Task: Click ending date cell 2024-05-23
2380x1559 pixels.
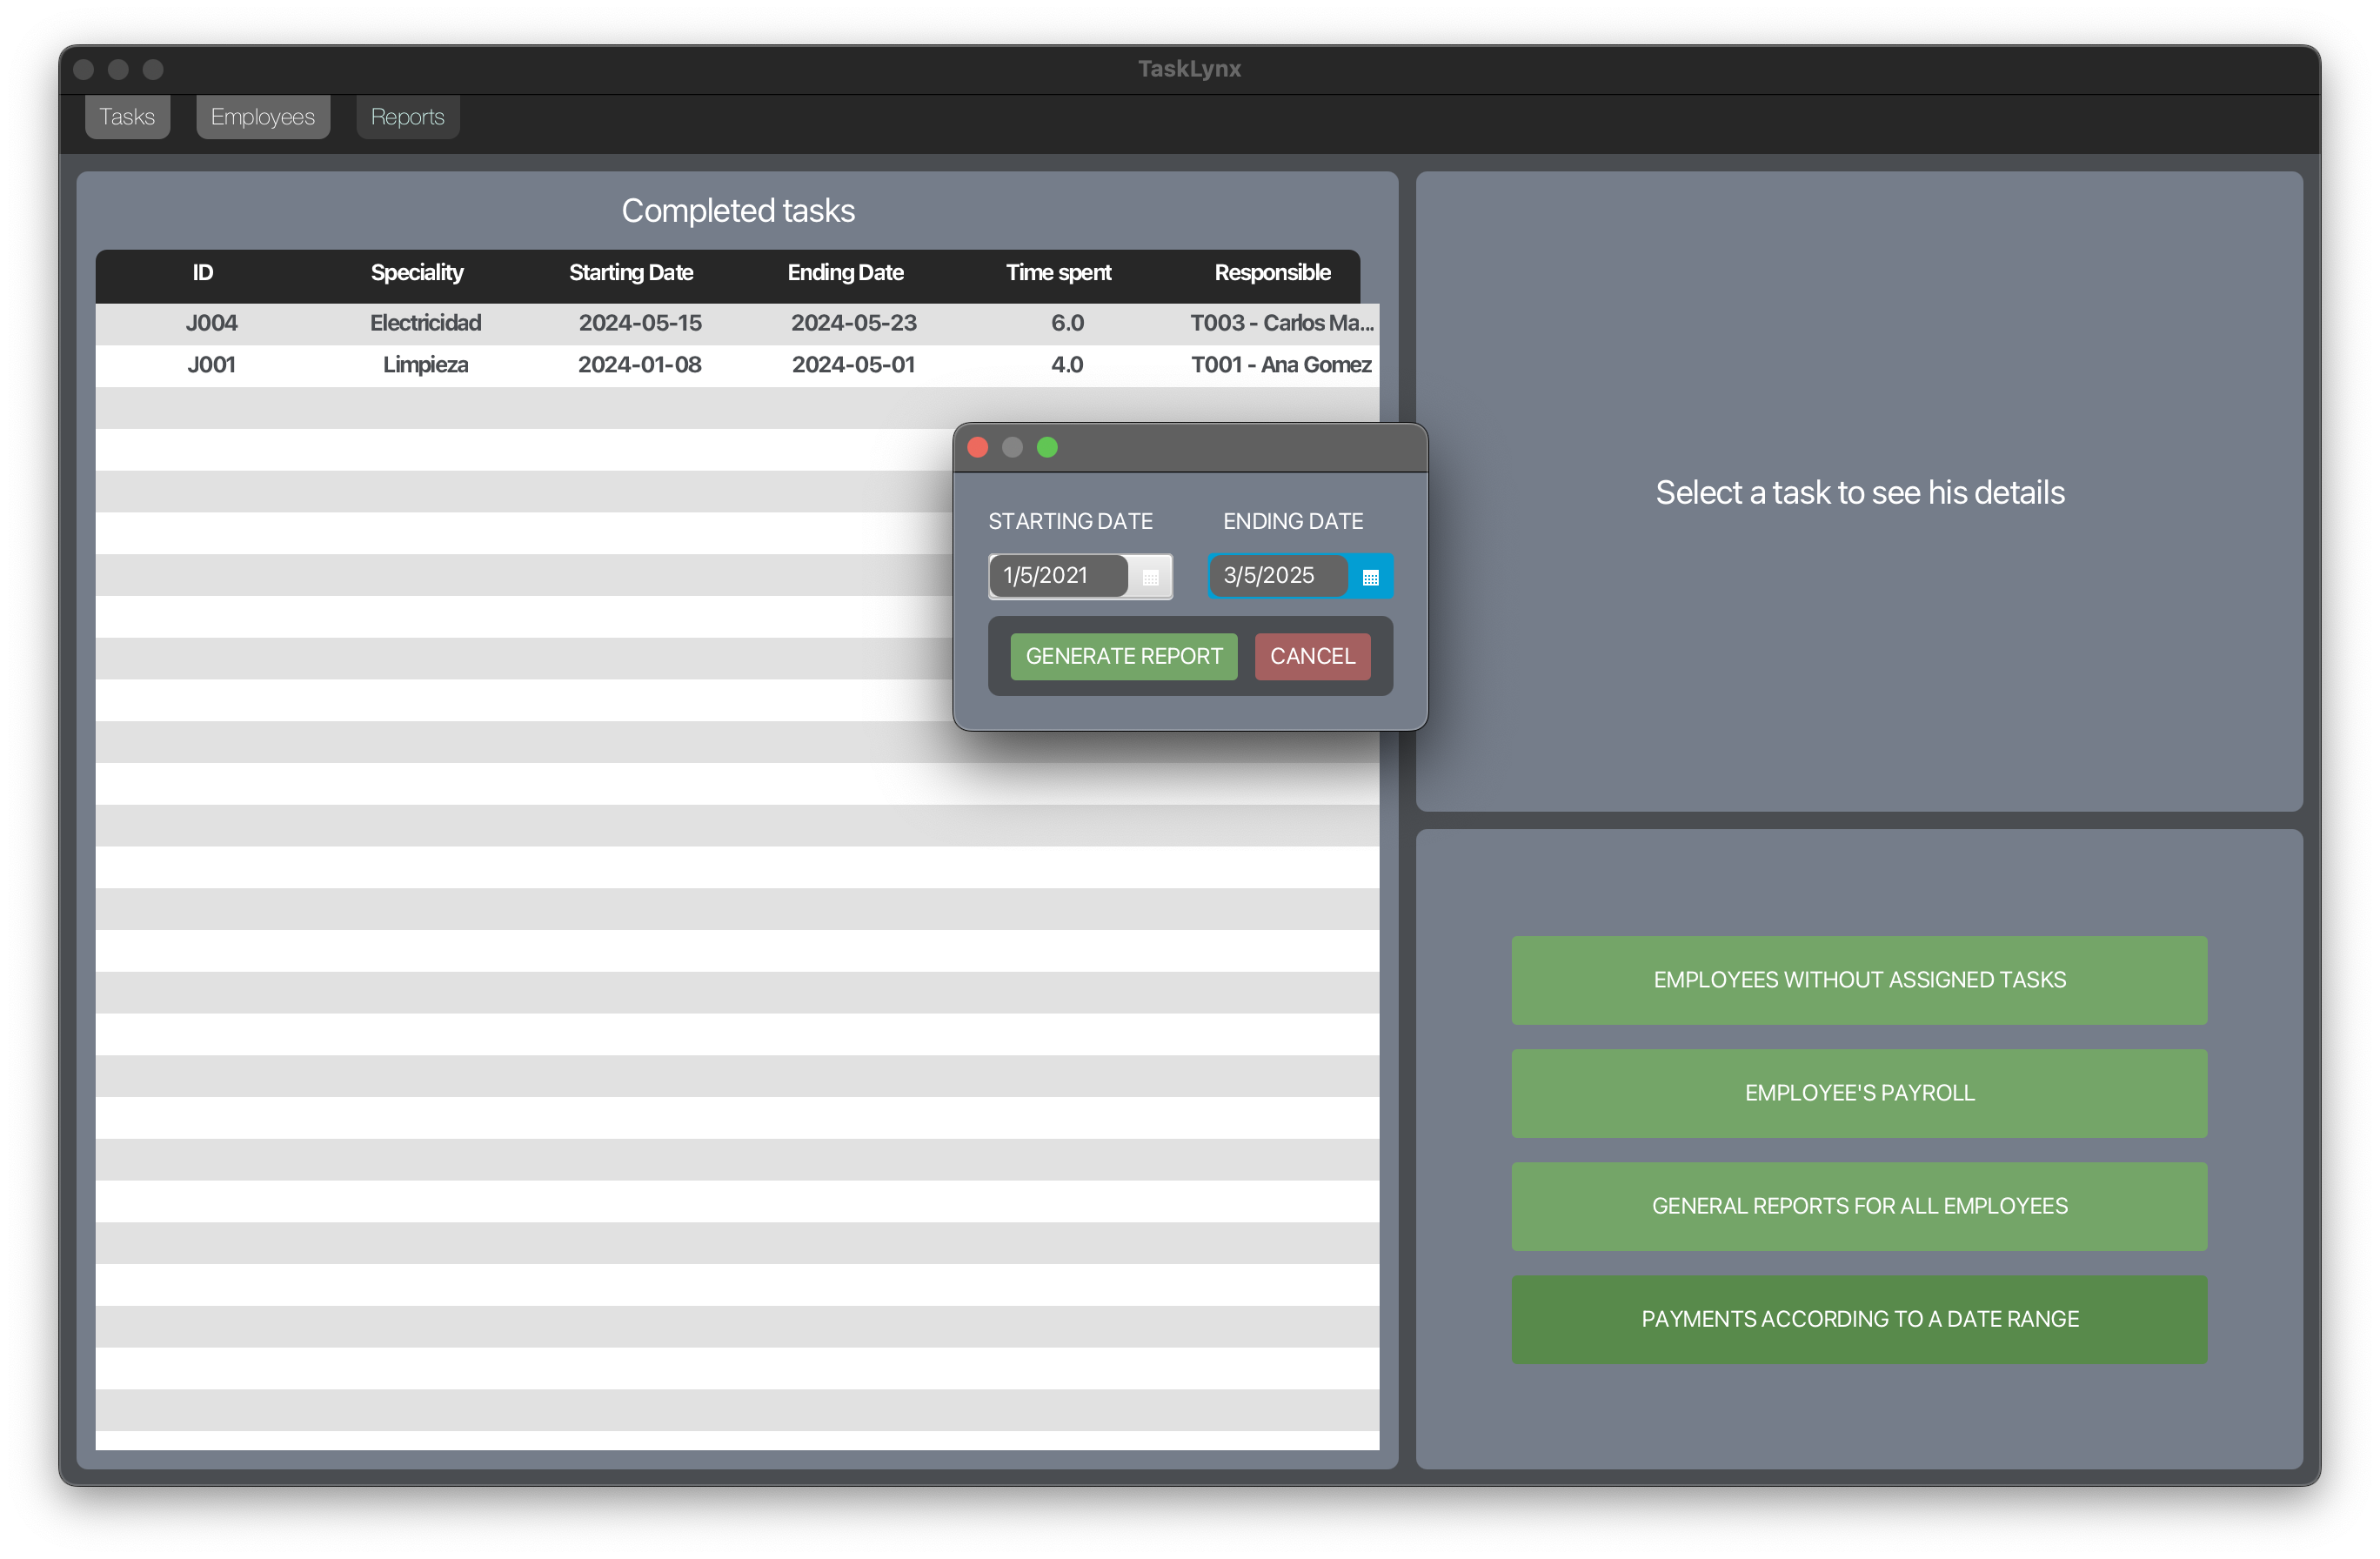Action: tap(854, 323)
